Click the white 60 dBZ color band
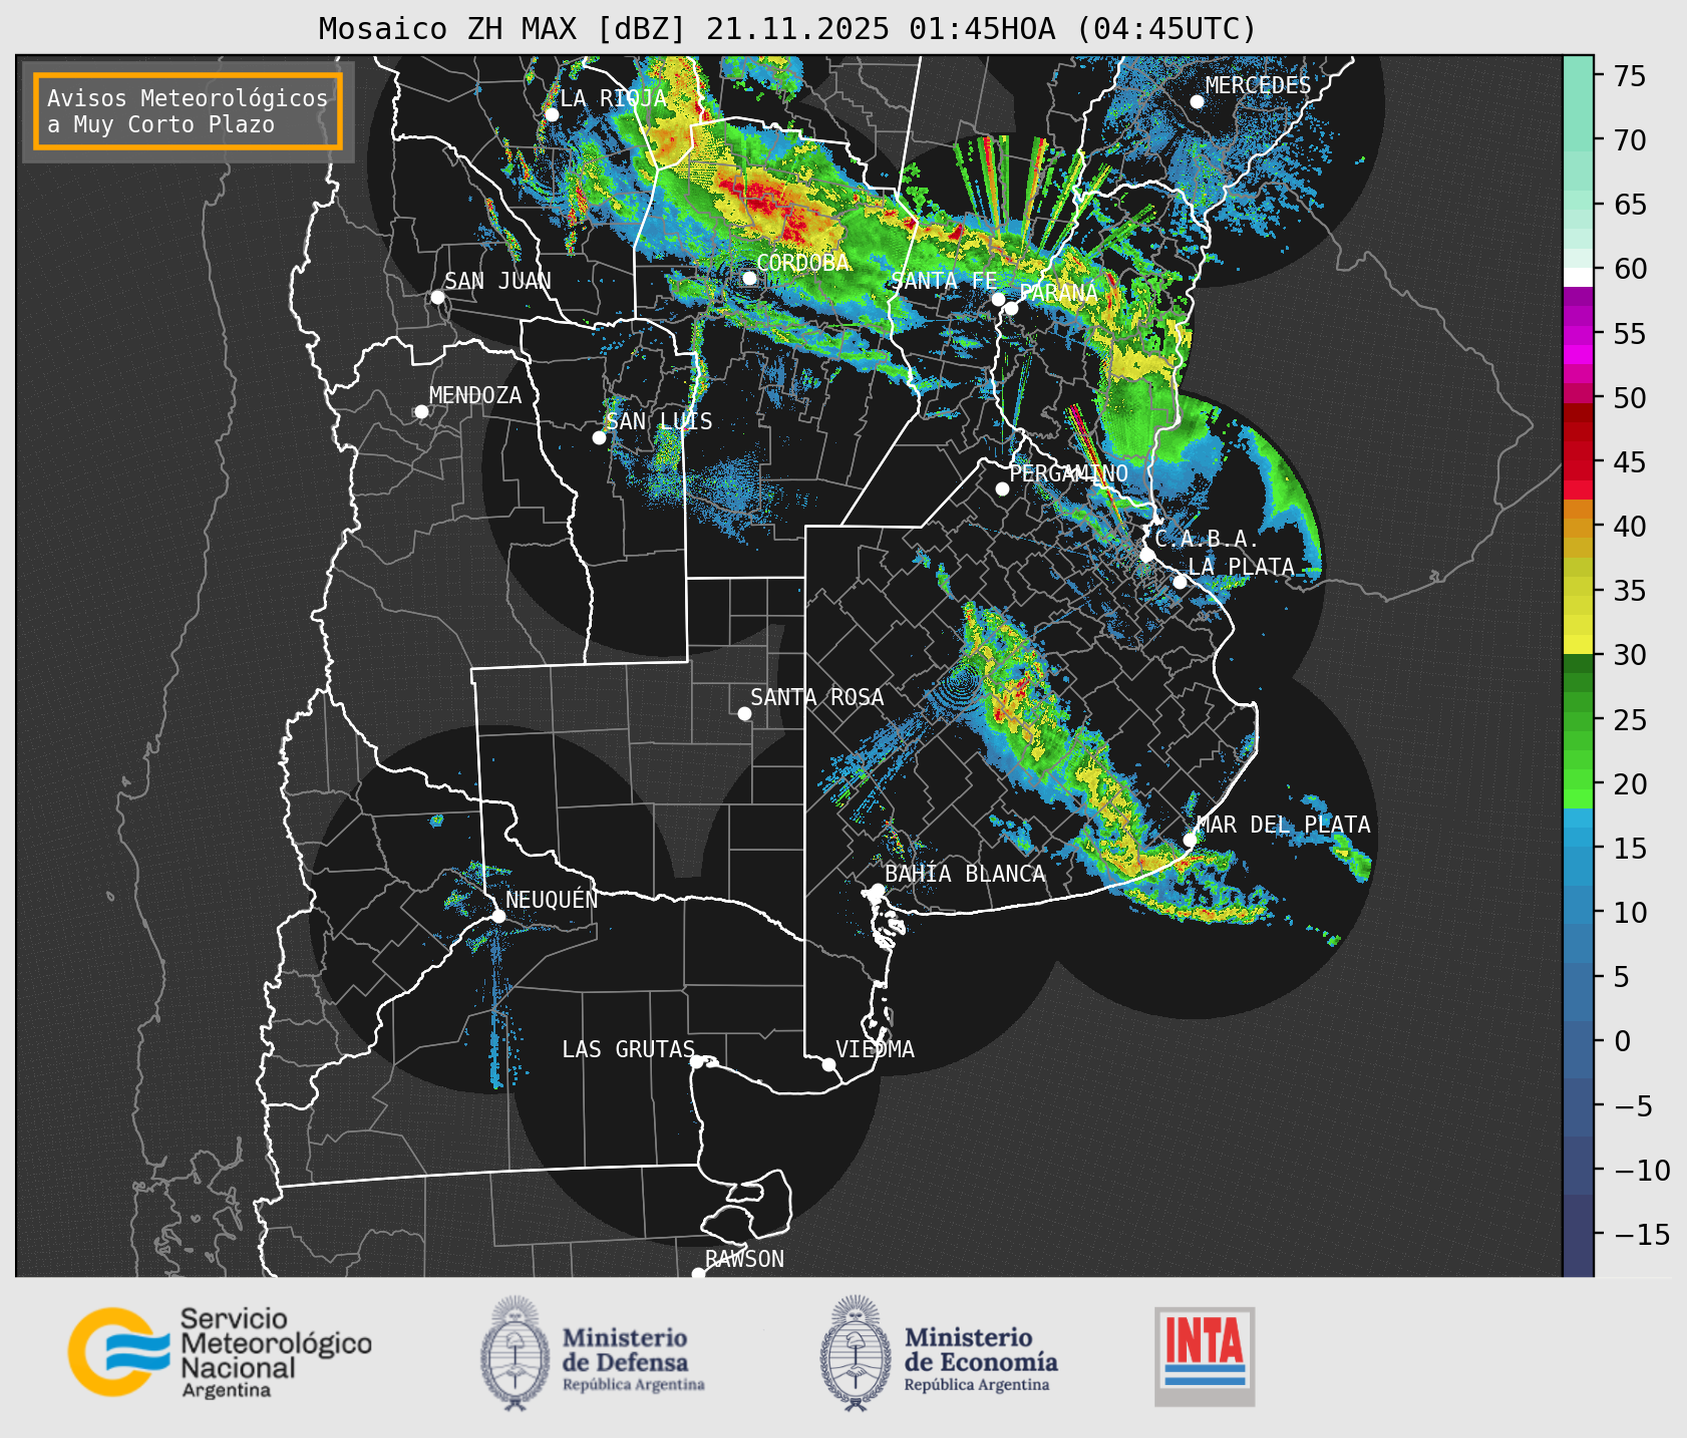This screenshot has width=1687, height=1438. click(x=1578, y=277)
